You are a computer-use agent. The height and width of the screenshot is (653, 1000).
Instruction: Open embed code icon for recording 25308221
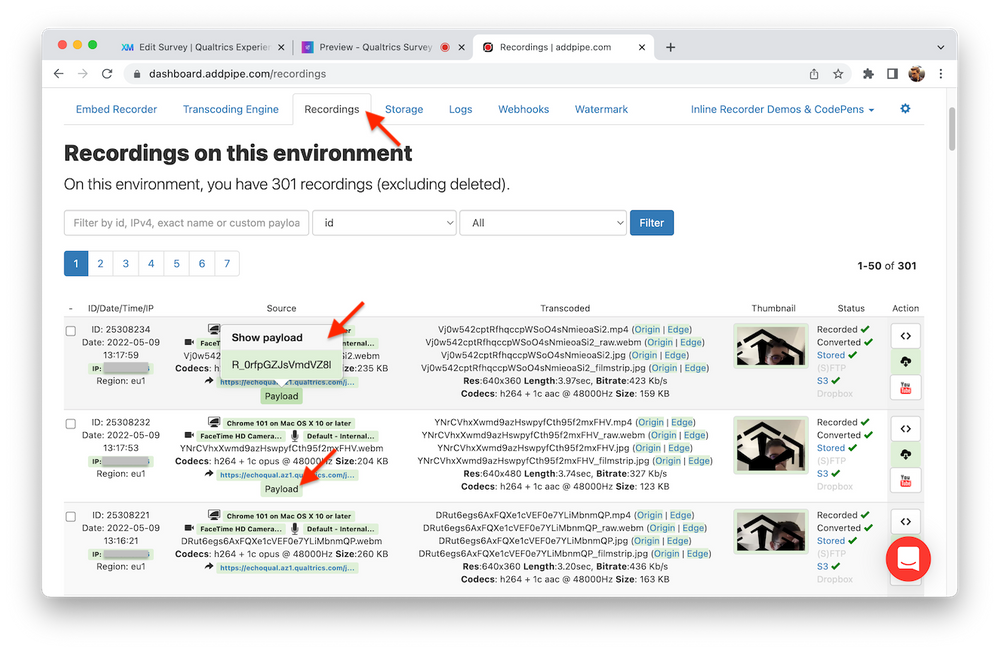(x=905, y=521)
